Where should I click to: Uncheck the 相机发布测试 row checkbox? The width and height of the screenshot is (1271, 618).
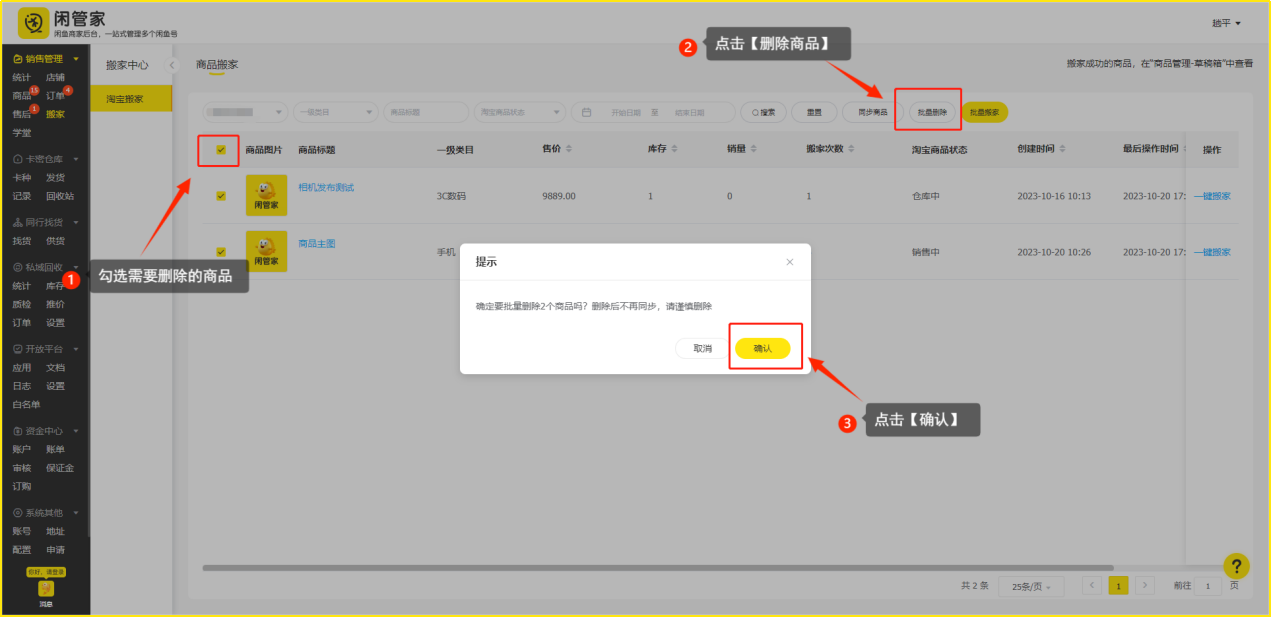(x=221, y=196)
